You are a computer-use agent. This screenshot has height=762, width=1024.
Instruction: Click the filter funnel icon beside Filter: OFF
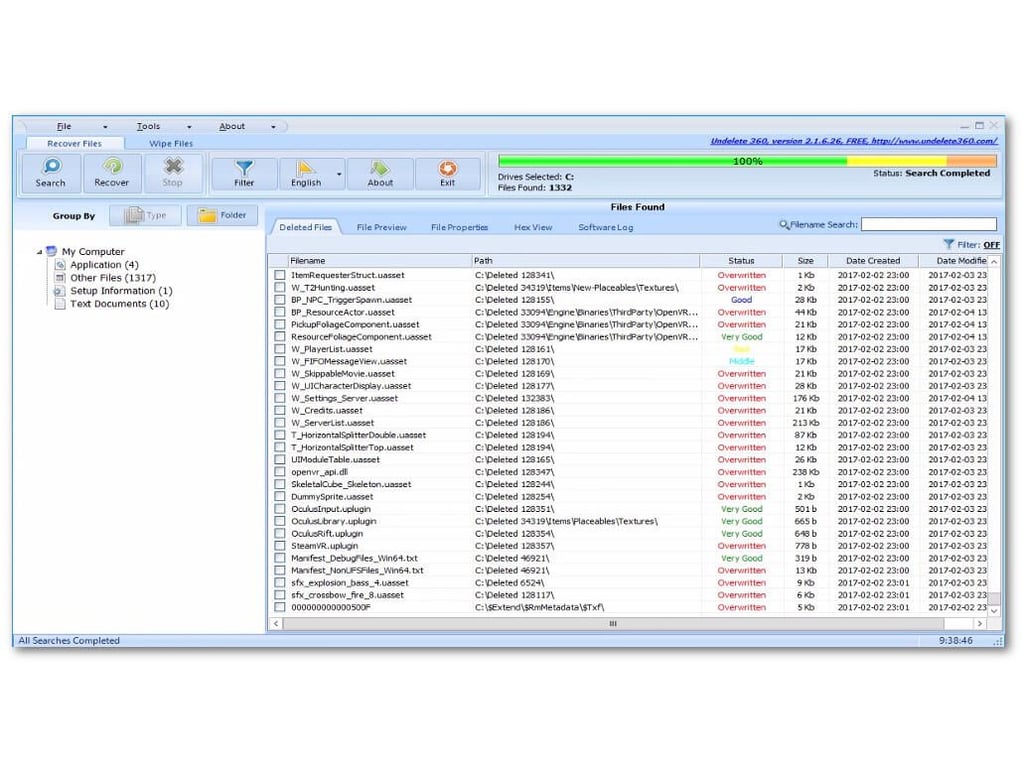tap(948, 244)
